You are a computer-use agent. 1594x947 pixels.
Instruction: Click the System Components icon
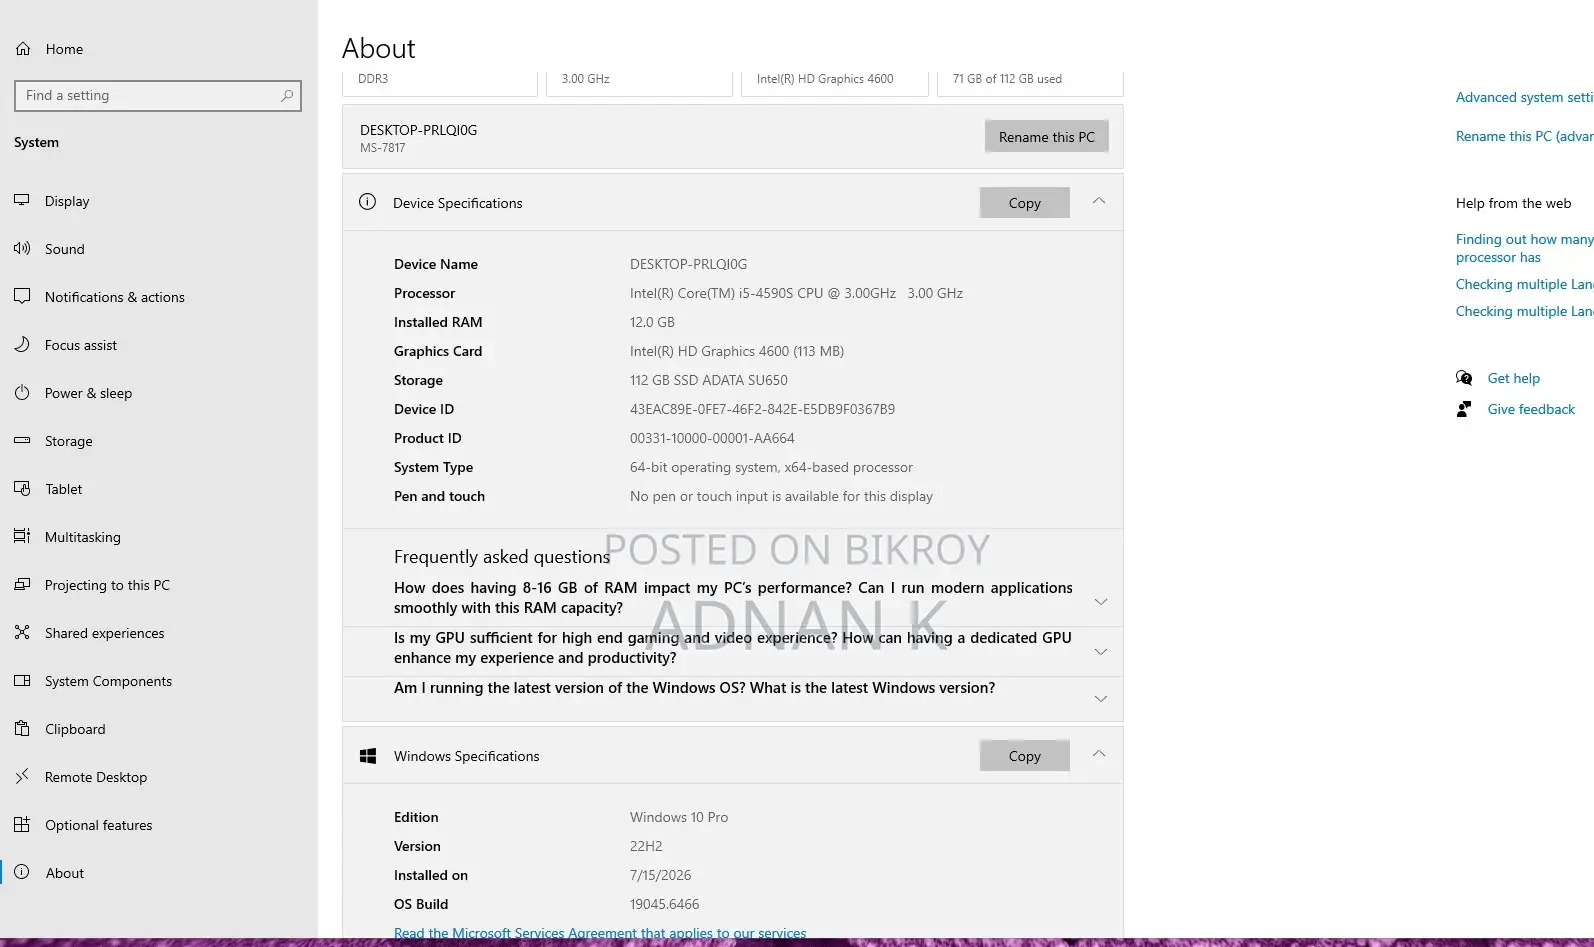pyautogui.click(x=22, y=681)
